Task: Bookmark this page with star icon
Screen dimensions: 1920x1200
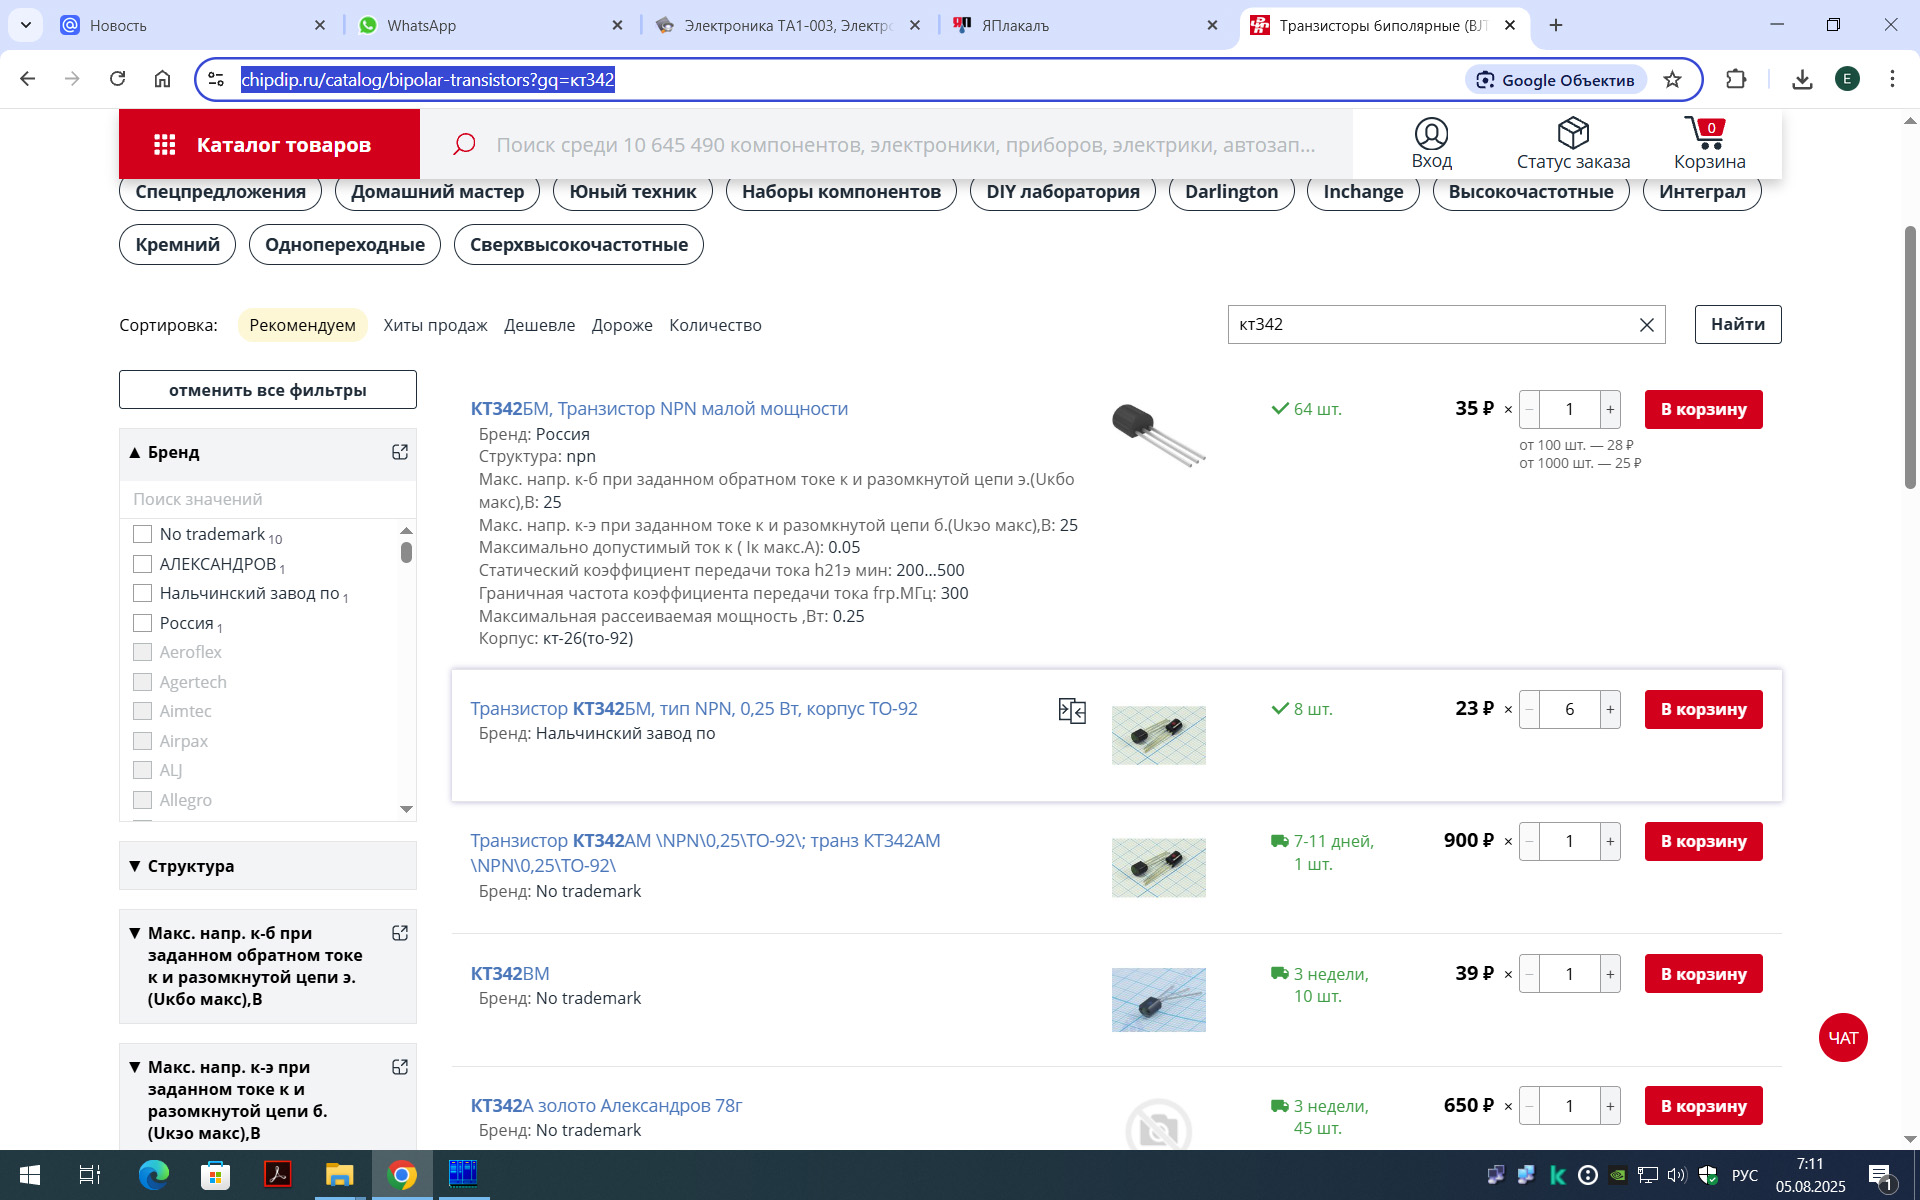Action: [1672, 80]
